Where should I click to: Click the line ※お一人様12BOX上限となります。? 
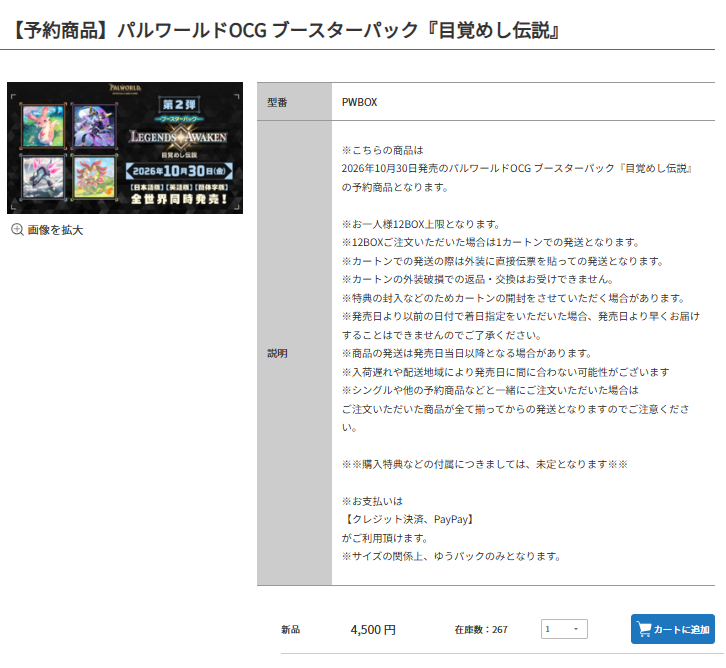421,225
